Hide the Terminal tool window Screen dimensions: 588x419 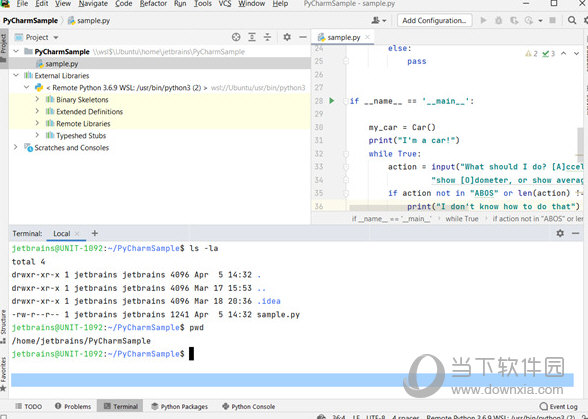(576, 233)
